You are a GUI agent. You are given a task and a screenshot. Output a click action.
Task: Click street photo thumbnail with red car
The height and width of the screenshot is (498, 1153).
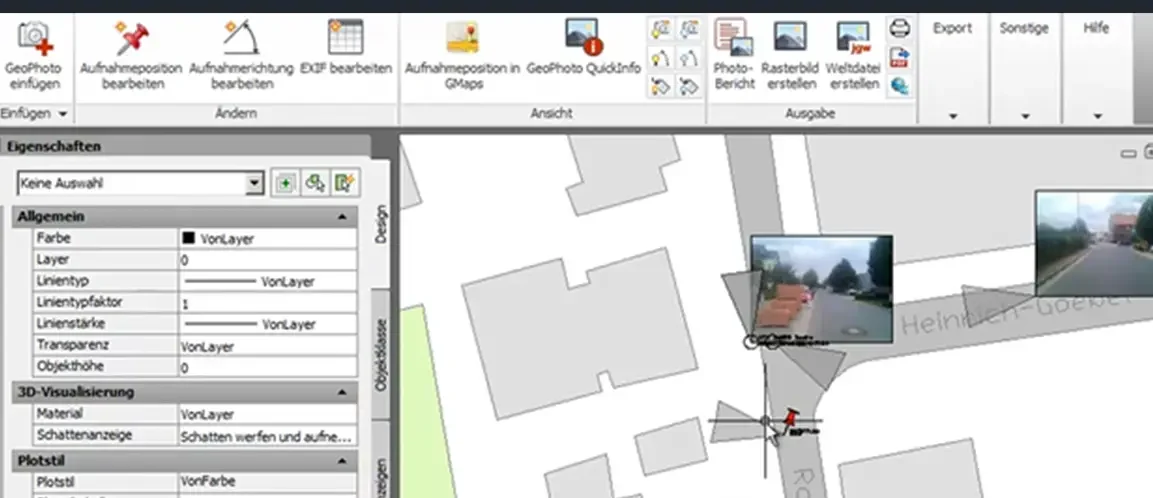(x=821, y=288)
